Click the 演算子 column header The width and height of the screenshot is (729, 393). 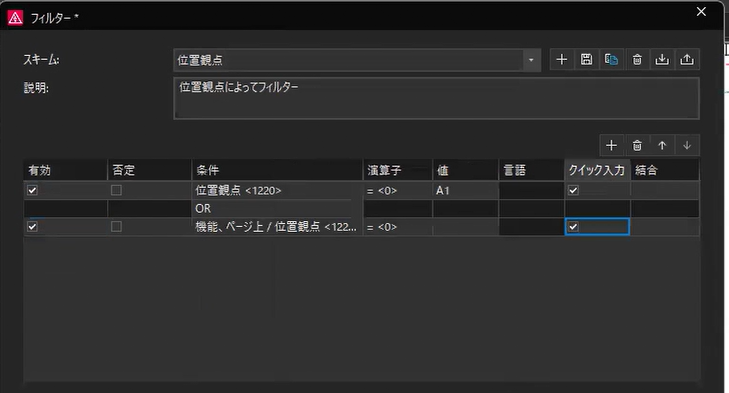coord(398,170)
